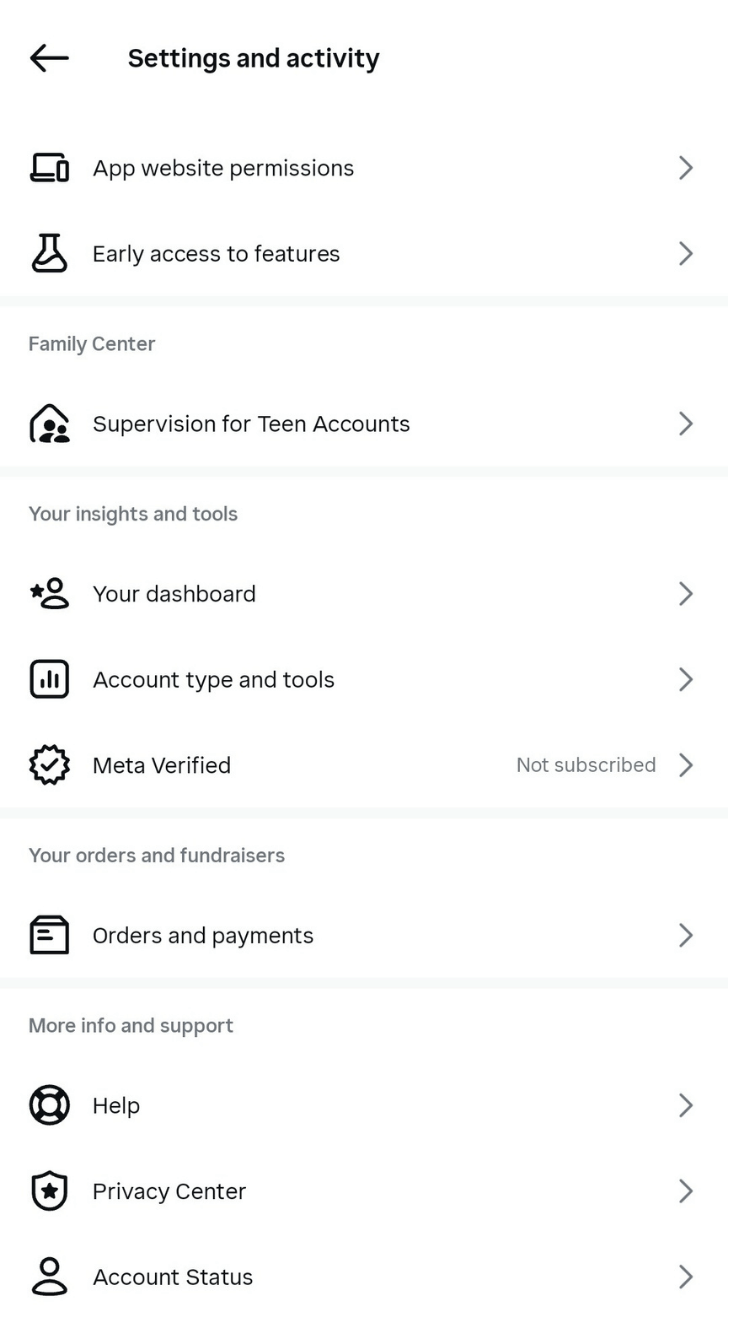Tap the Supervision house icon

[49, 424]
